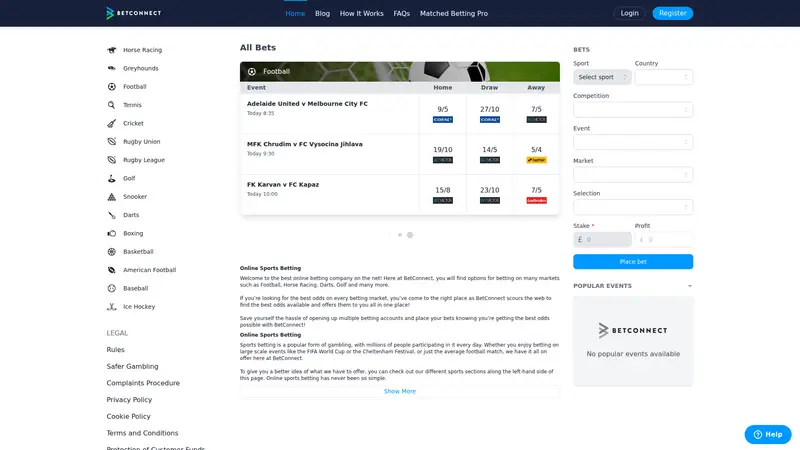
Task: Open FK Karvan v FC Kapaz event
Action: click(x=283, y=185)
